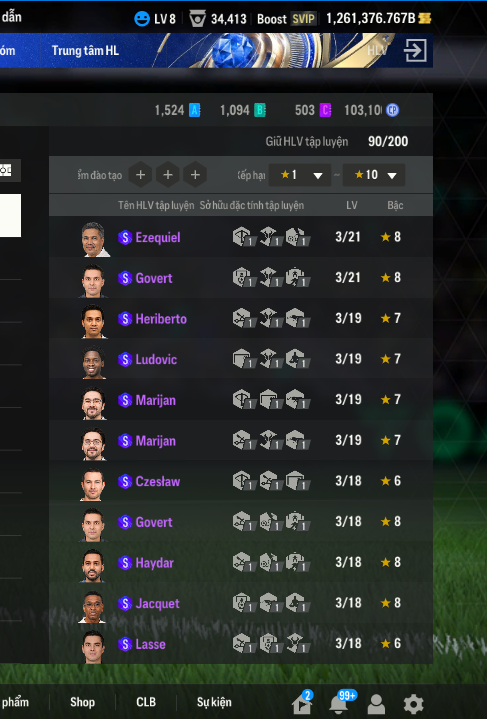This screenshot has width=487, height=719.
Task: Expand the minimum rank ★1 dropdown
Action: pyautogui.click(x=300, y=175)
